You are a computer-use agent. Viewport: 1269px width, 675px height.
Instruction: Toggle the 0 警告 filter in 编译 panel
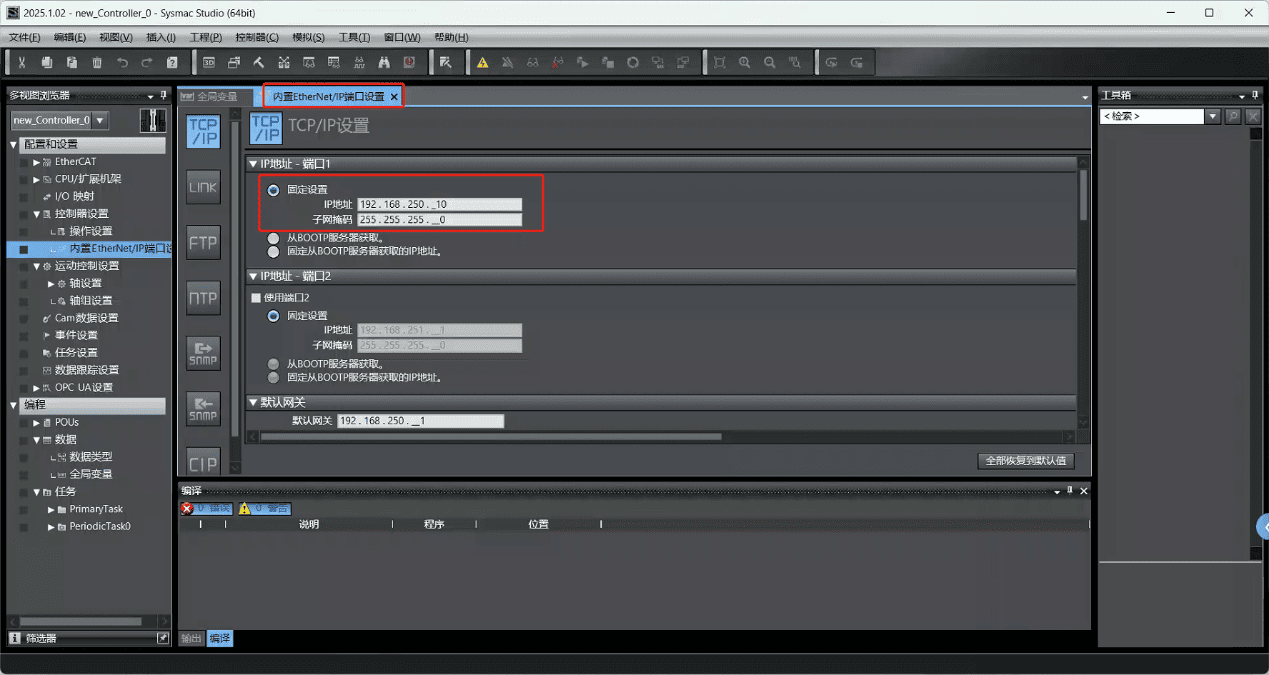coord(264,508)
